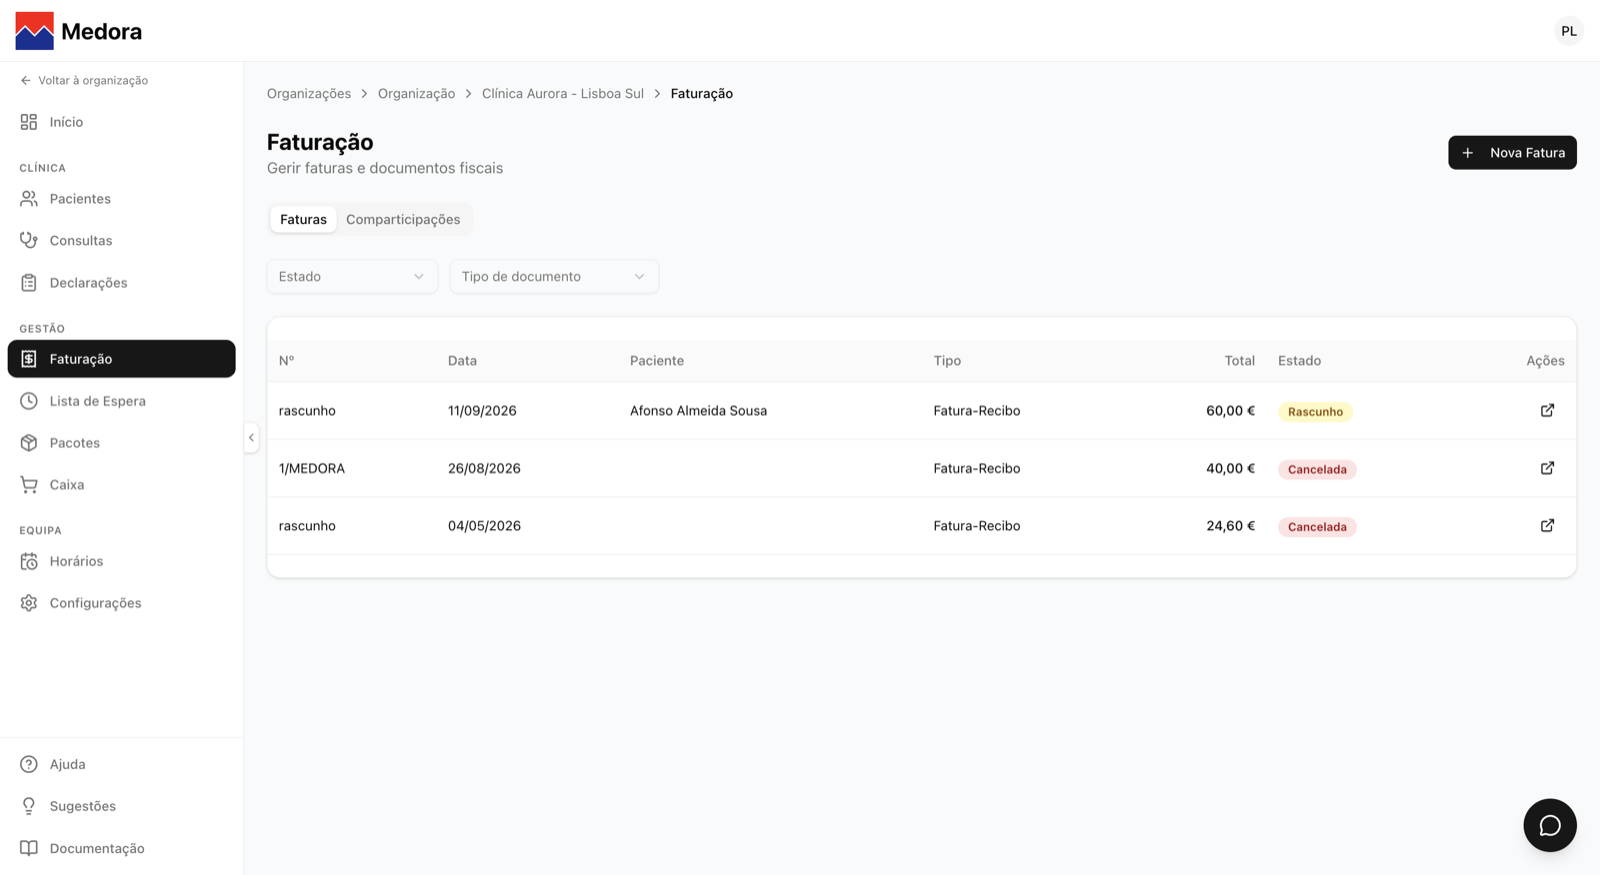Viewport: 1600px width, 875px height.
Task: Click the Caixa shopping cart icon
Action: 29,485
